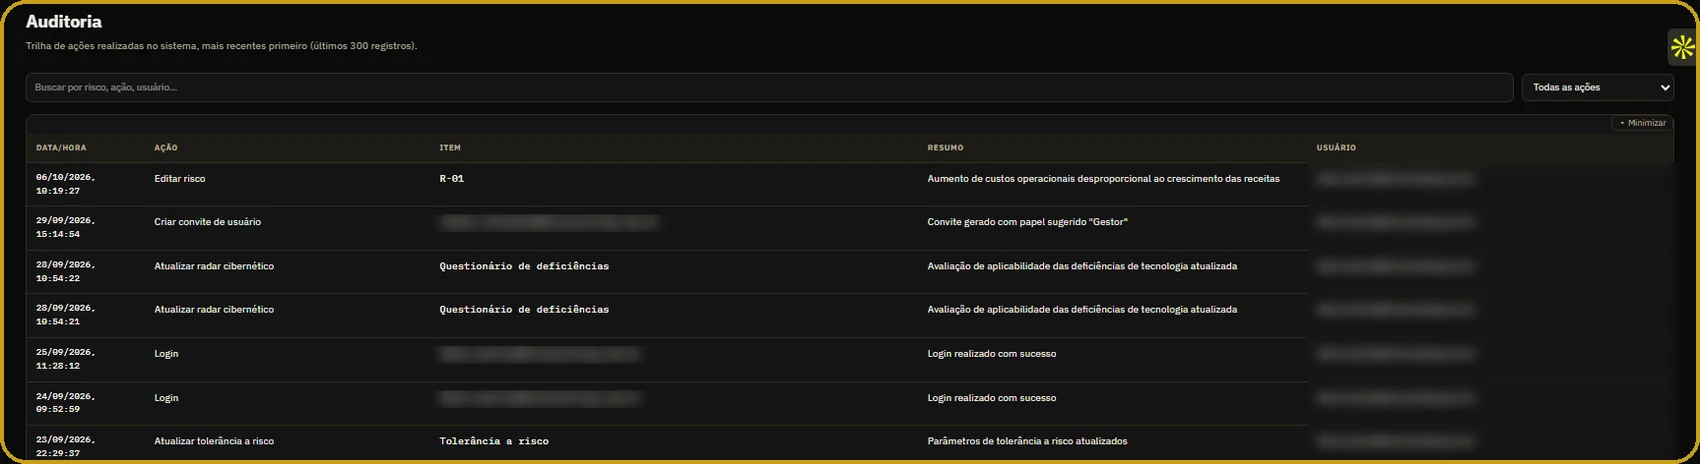Click the 06/10/2026, 10:19:27 timestamp
Image resolution: width=1700 pixels, height=464 pixels.
[66, 184]
